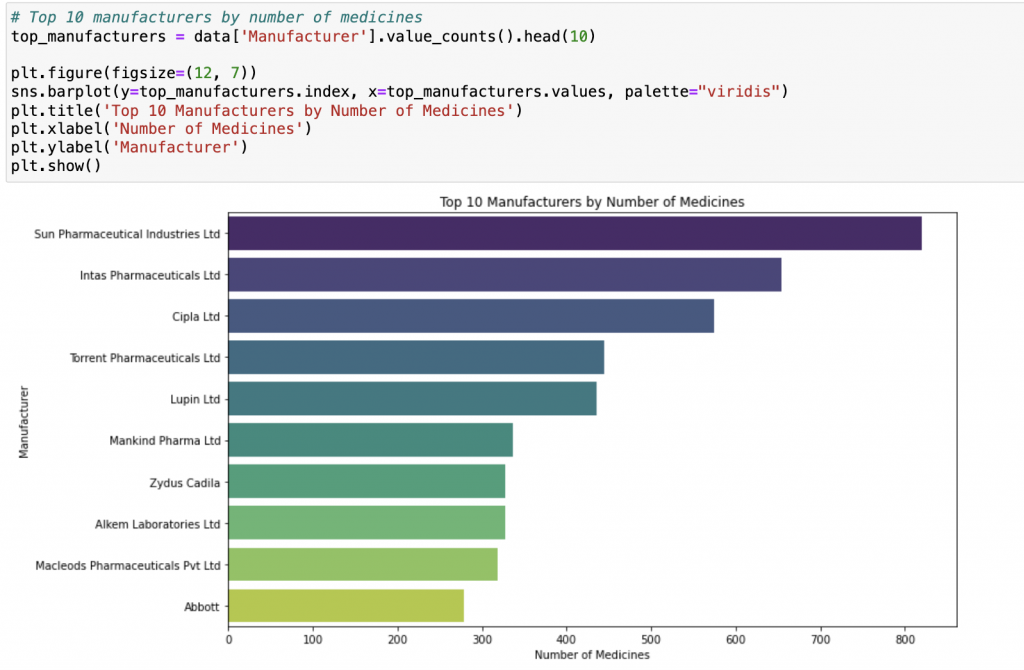Click the x-axis tick 200
The height and width of the screenshot is (670, 1024).
point(398,640)
